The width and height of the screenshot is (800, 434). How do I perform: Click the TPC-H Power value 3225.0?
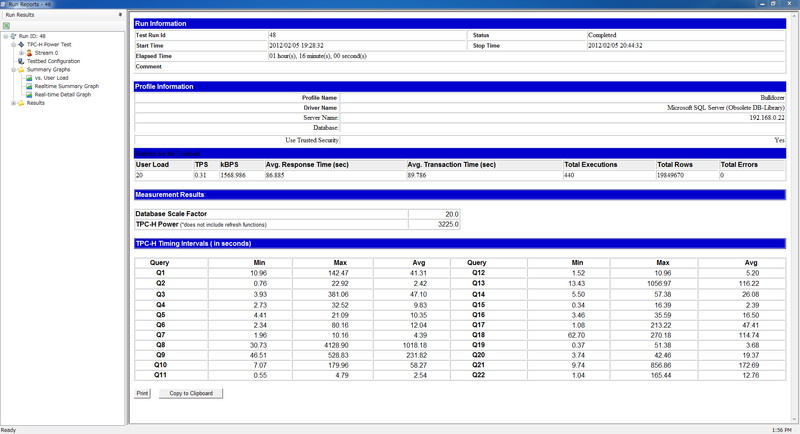coord(448,224)
